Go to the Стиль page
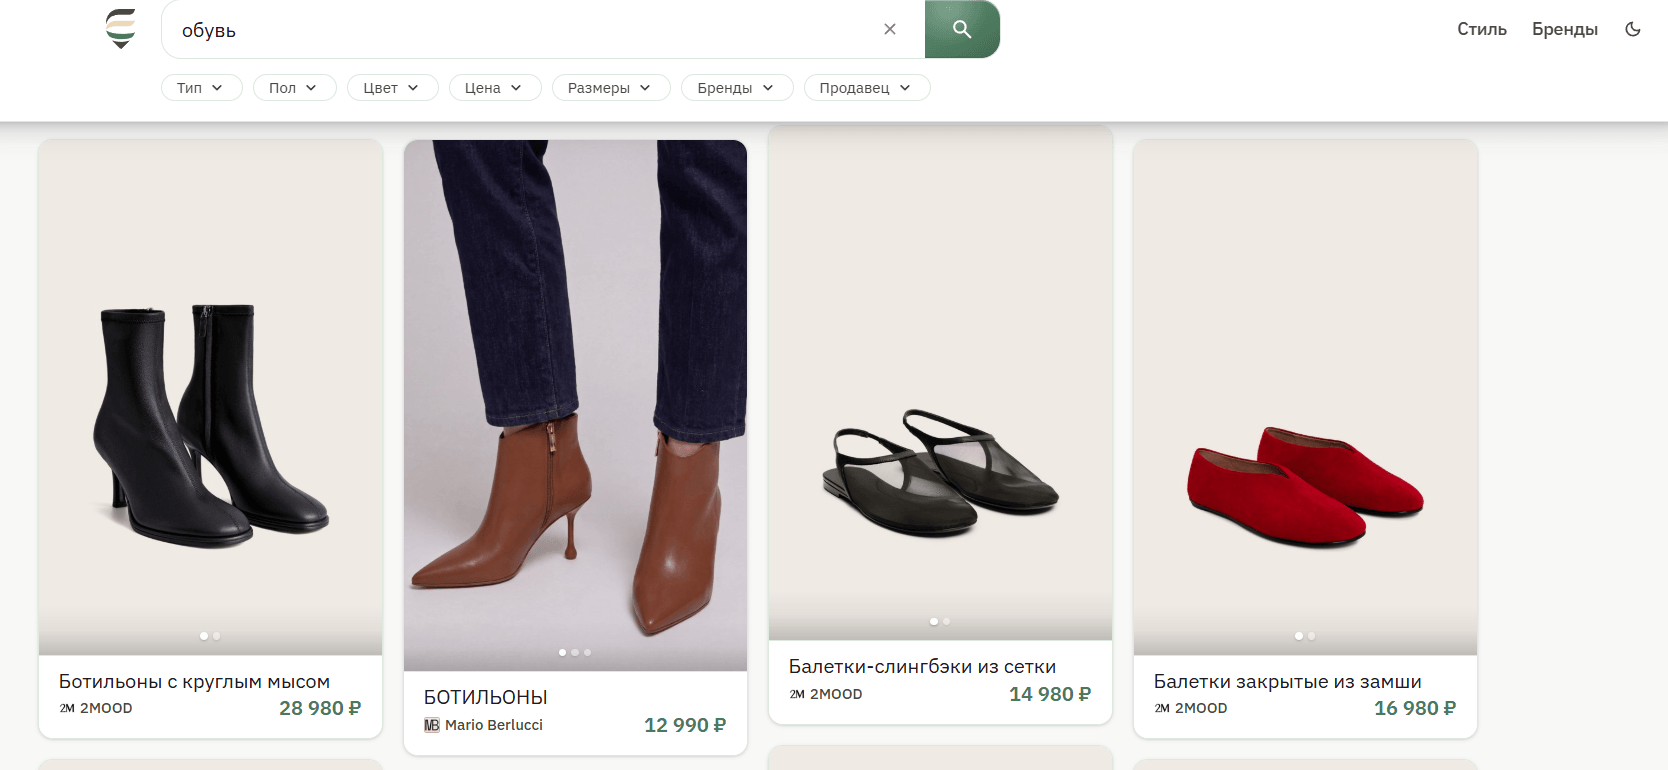The height and width of the screenshot is (770, 1668). [1481, 29]
